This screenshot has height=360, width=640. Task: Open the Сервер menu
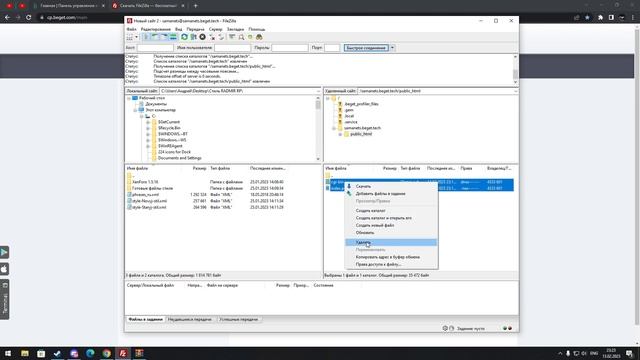(x=216, y=29)
